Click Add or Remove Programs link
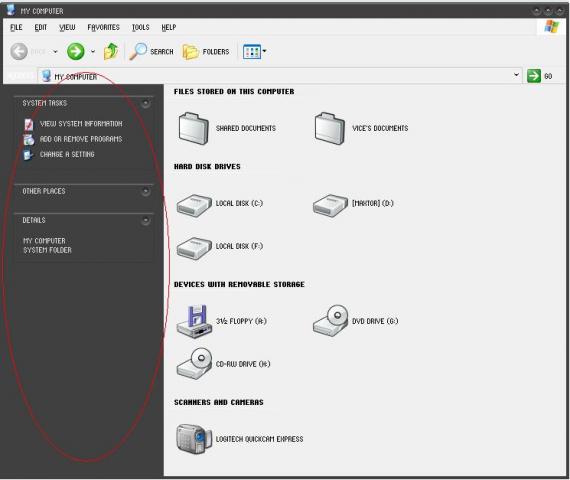Viewport: 570px width, 480px height. pos(81,139)
